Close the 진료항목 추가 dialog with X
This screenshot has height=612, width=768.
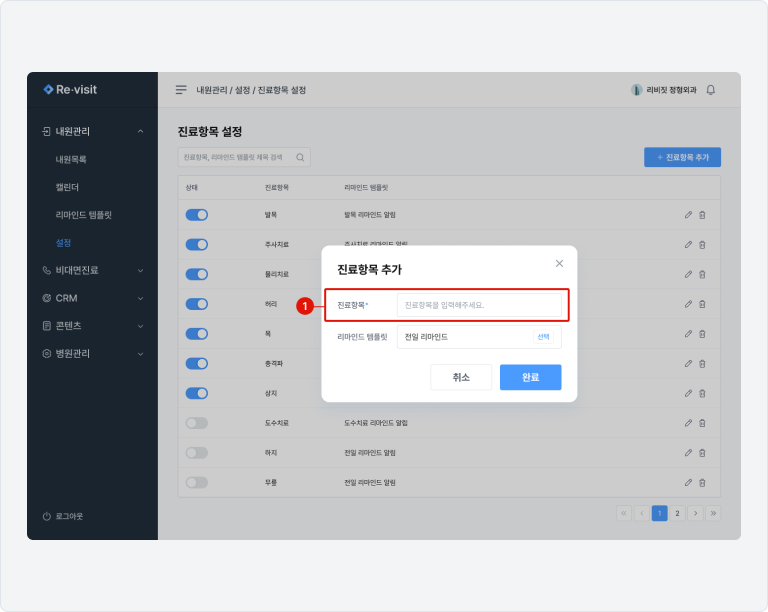[559, 264]
